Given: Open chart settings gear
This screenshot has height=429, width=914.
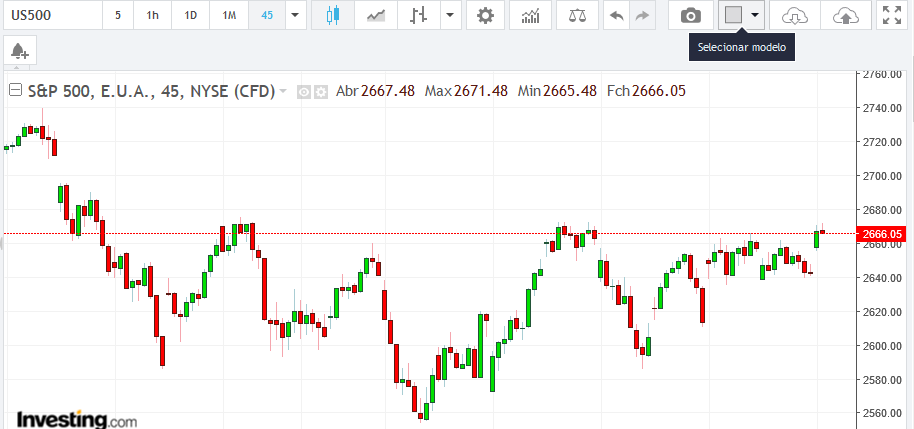Looking at the screenshot, I should (x=485, y=15).
